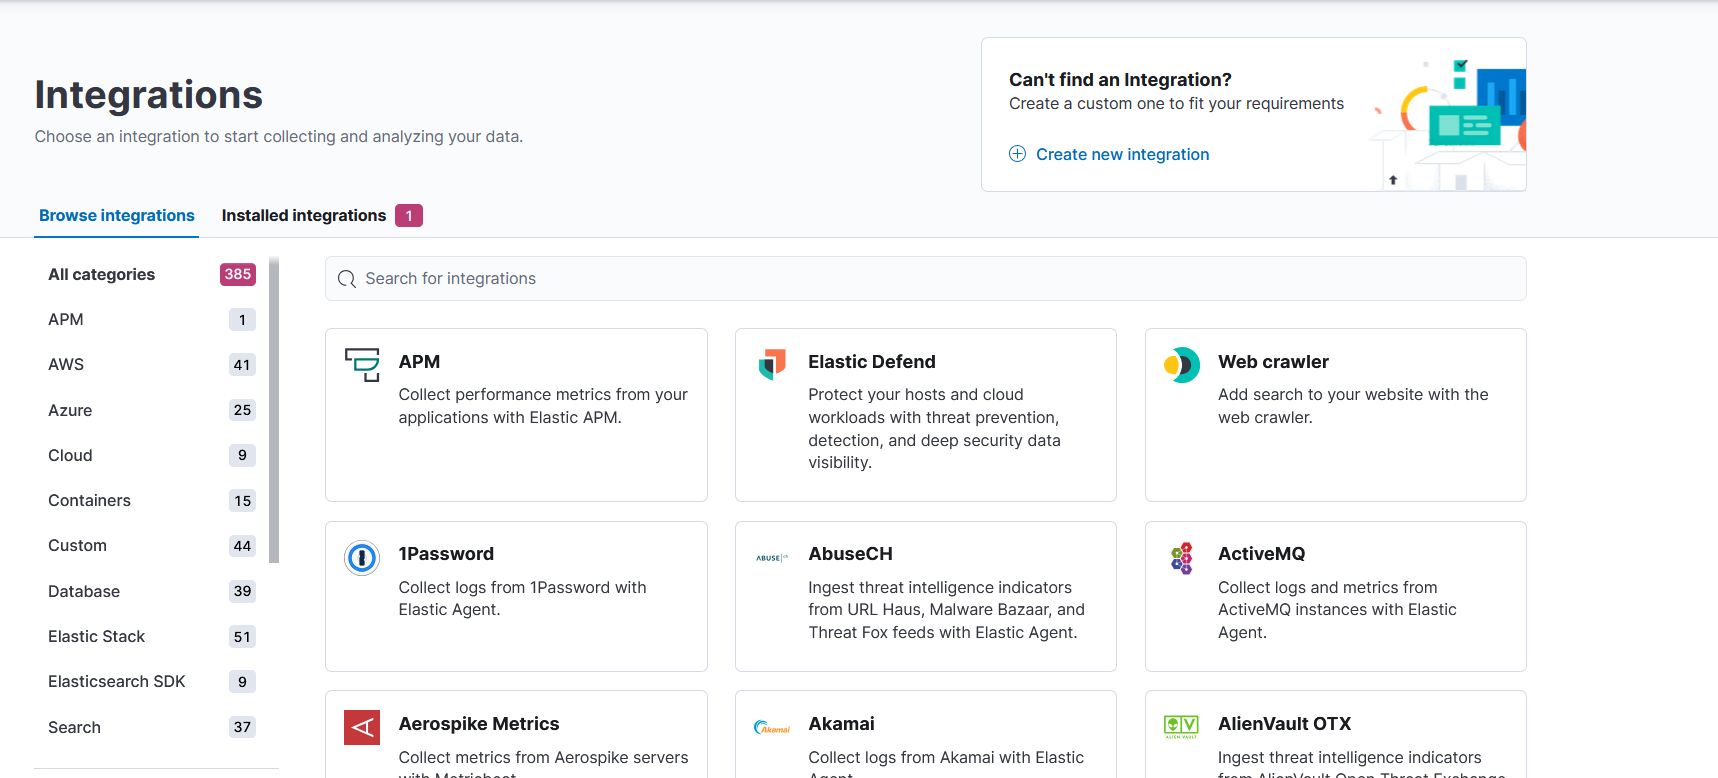The image size is (1718, 778).
Task: Click the category list scrollbar
Action: 274,410
